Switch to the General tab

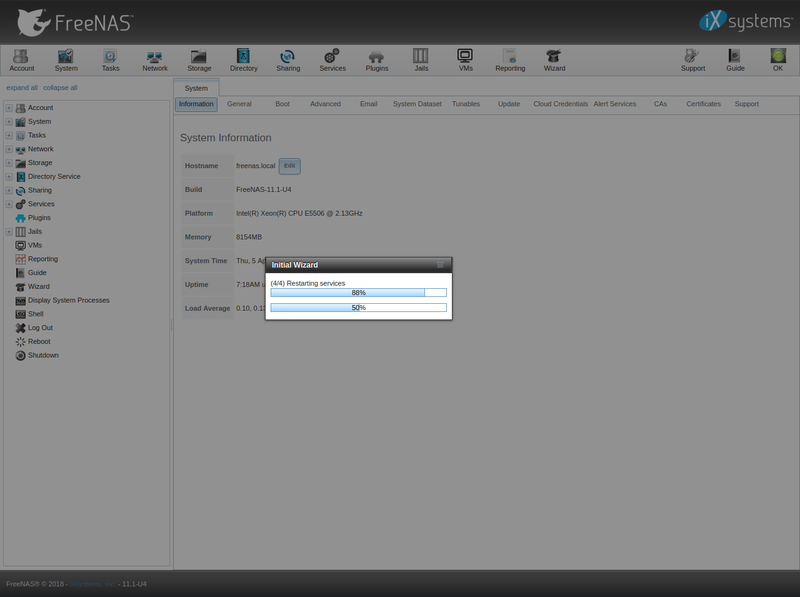pos(239,104)
